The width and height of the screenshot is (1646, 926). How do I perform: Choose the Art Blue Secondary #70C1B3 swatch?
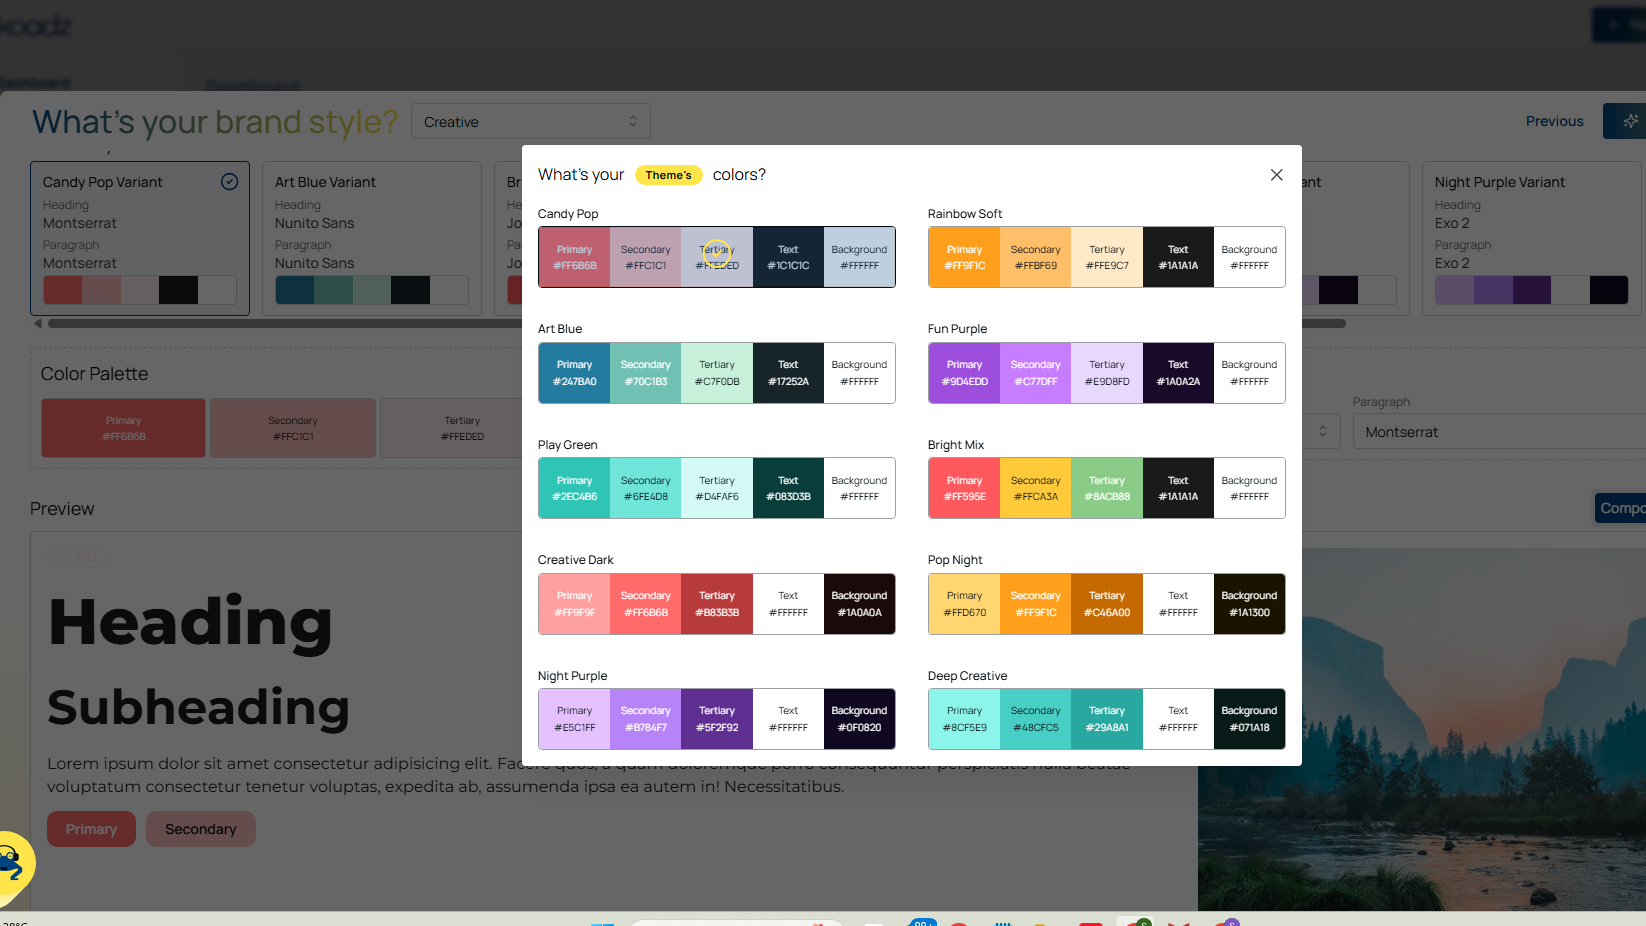[x=645, y=373]
